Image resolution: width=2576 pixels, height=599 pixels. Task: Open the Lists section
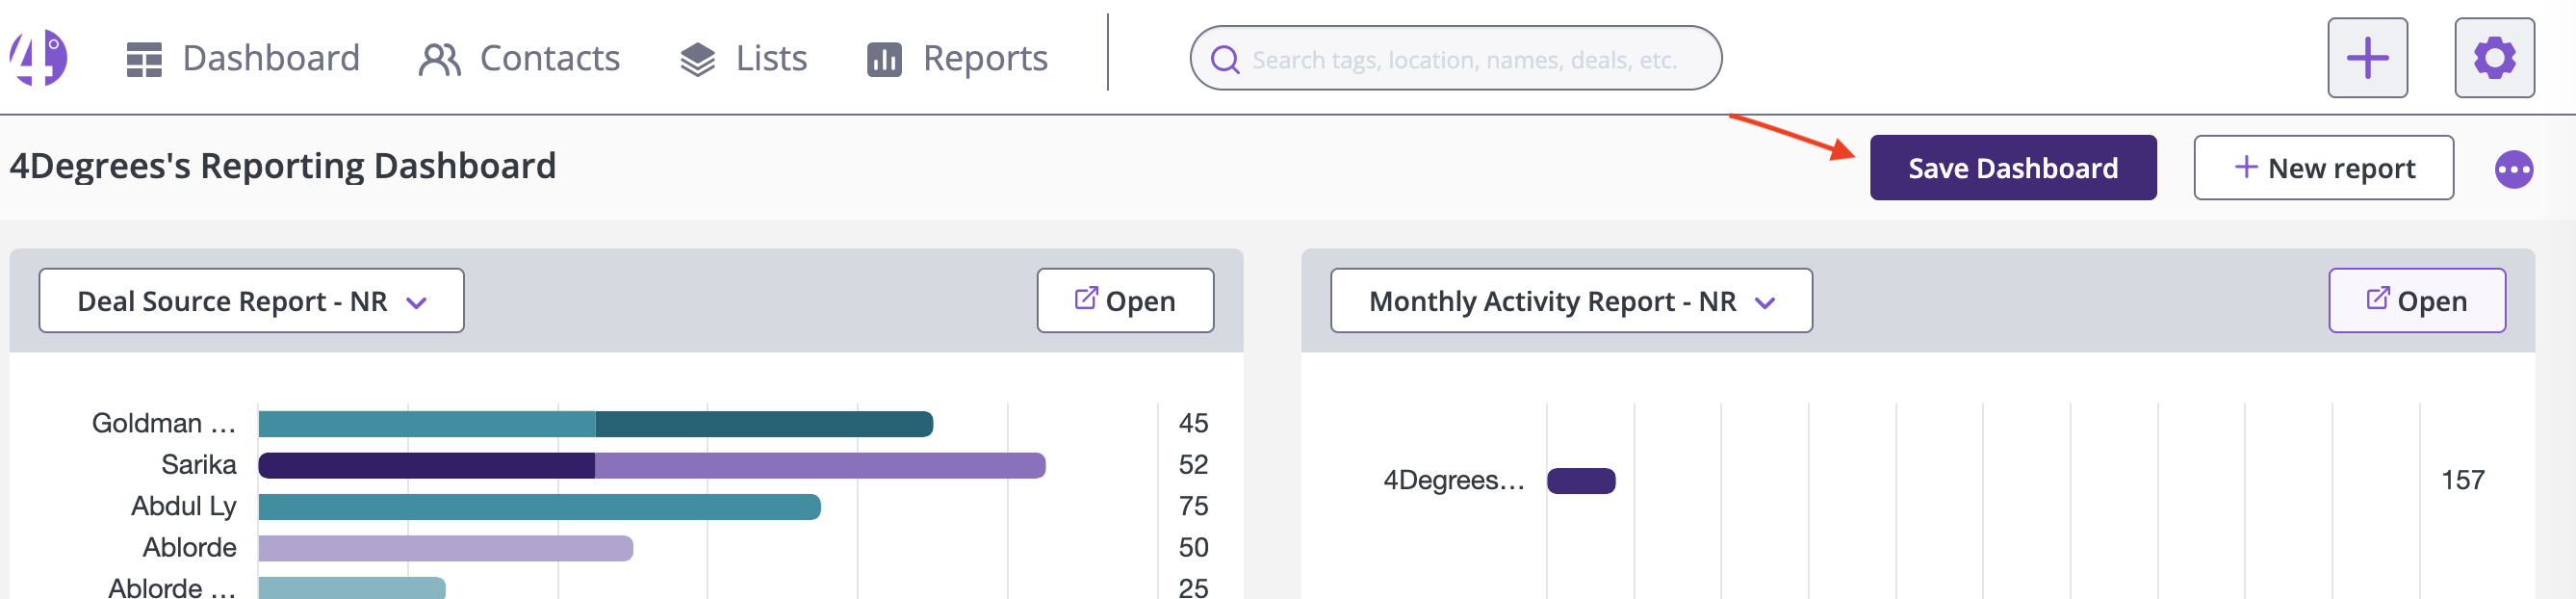[x=743, y=58]
